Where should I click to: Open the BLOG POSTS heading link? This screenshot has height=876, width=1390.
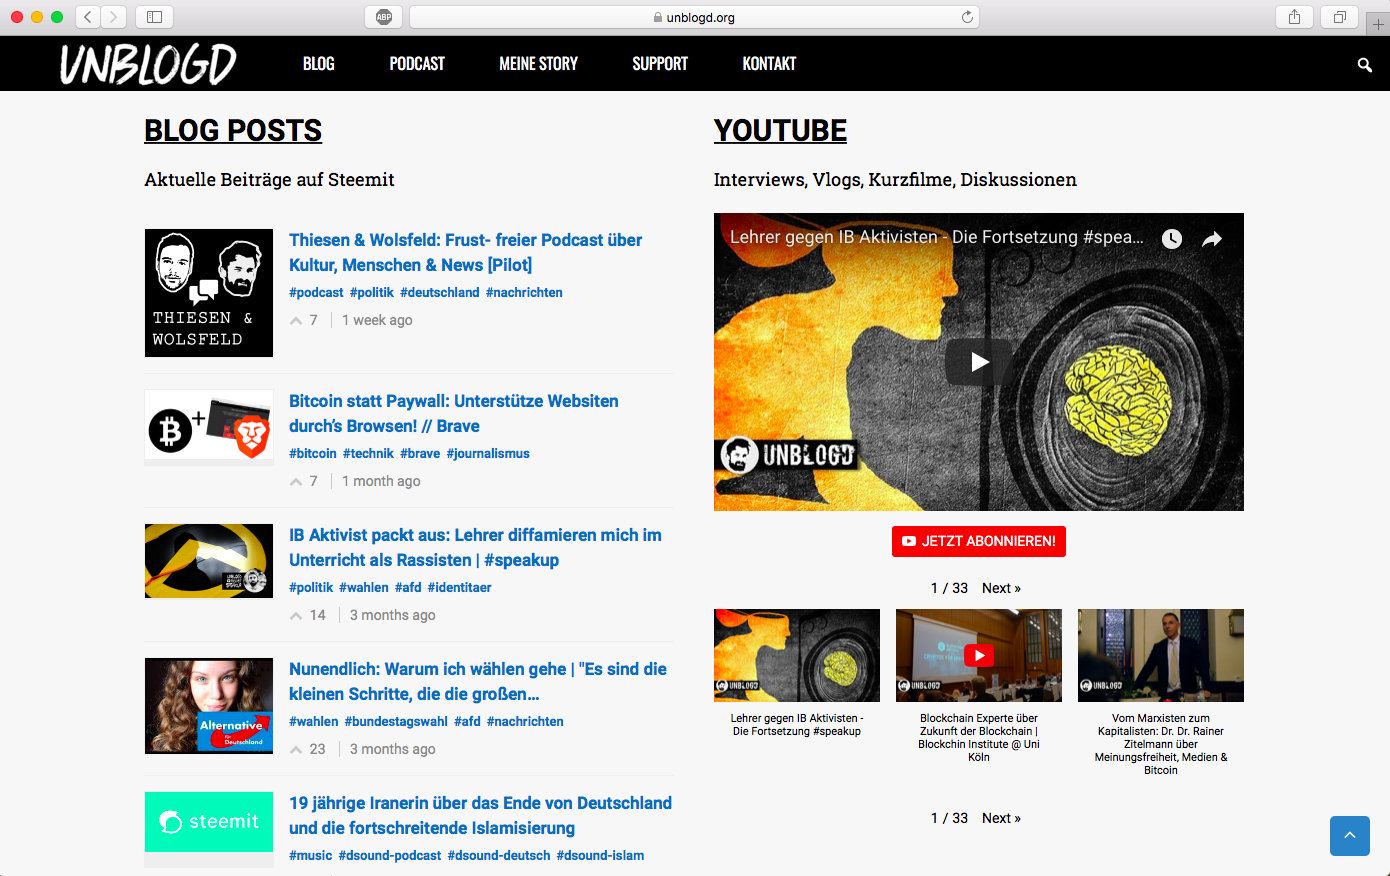click(x=233, y=131)
